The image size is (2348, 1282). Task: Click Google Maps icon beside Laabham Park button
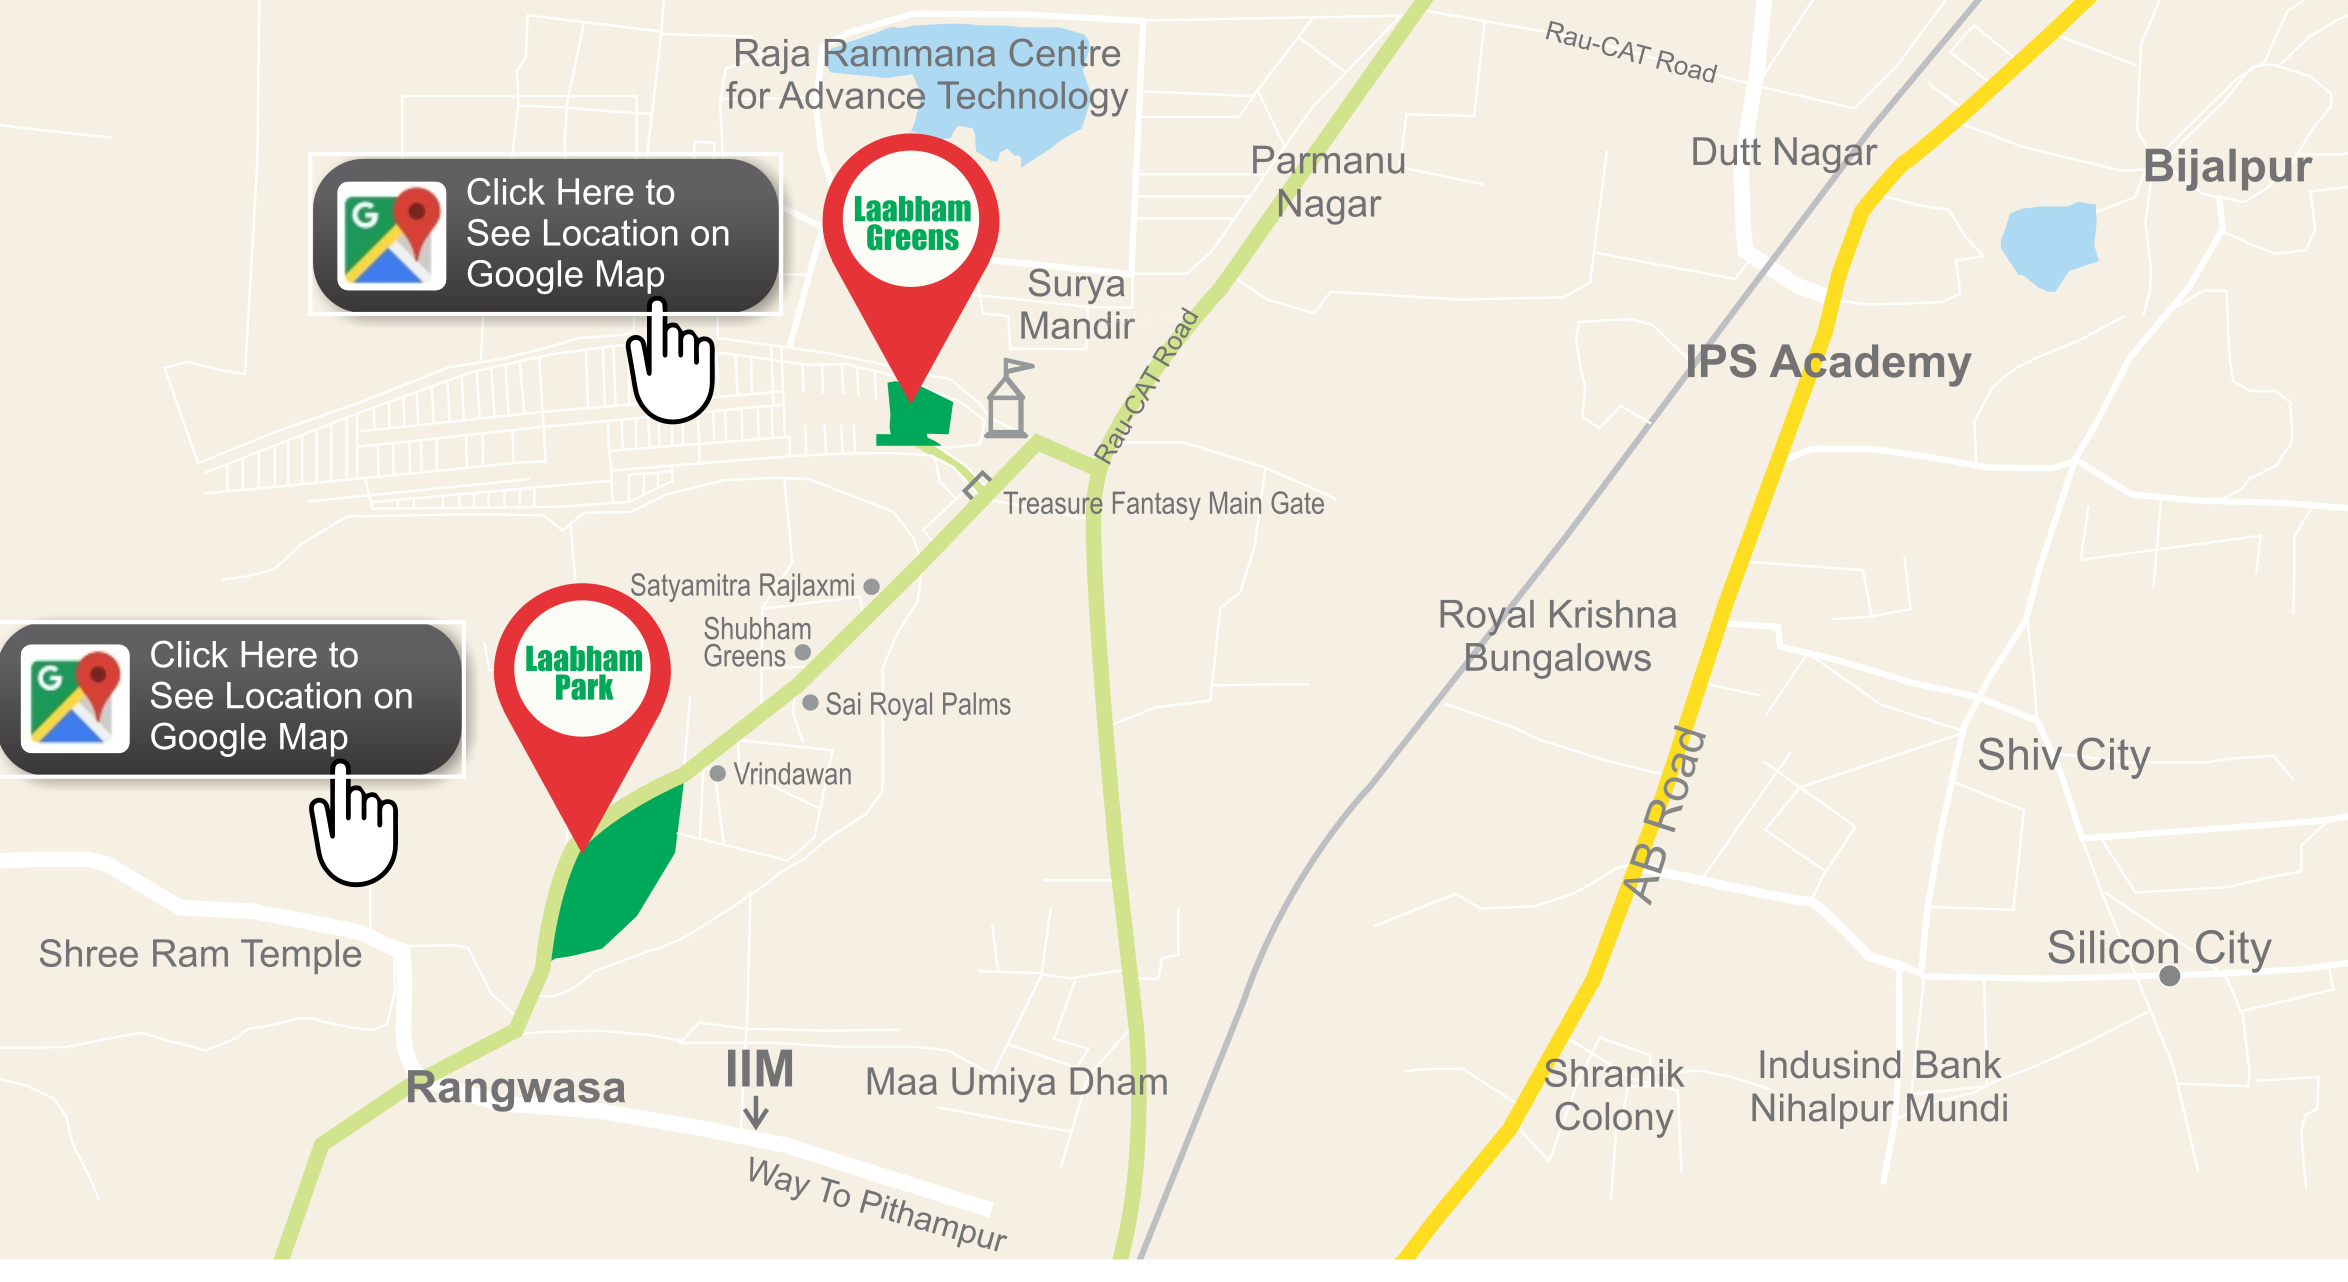click(75, 699)
